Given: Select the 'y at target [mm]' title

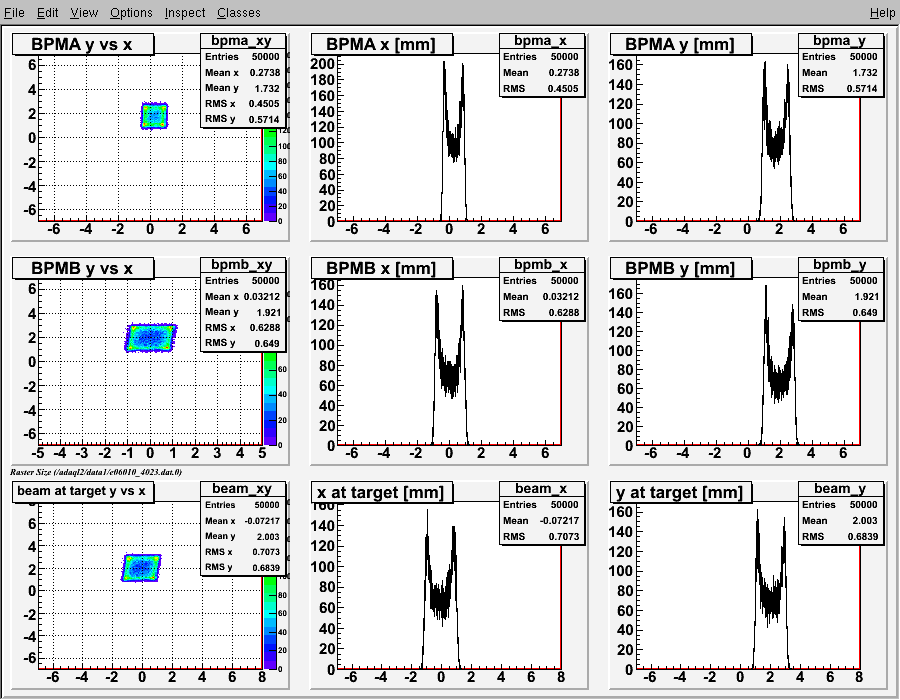Looking at the screenshot, I should point(680,492).
